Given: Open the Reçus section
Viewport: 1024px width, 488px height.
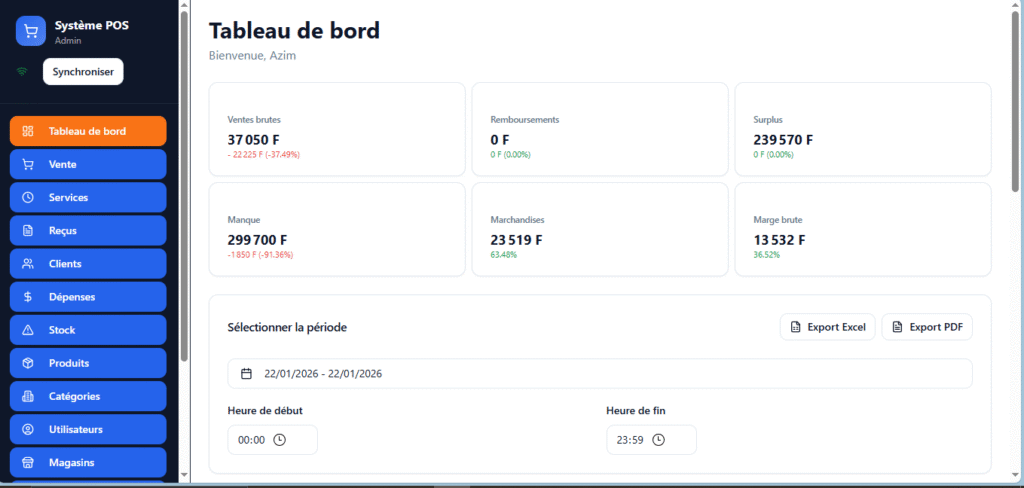Looking at the screenshot, I should (88, 231).
